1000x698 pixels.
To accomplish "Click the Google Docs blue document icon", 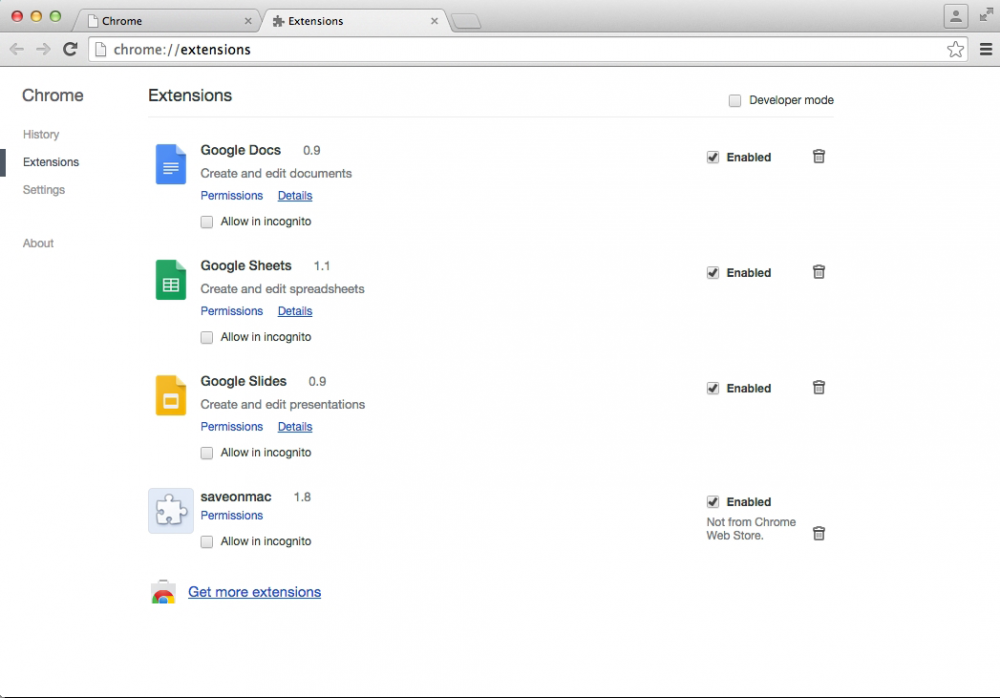I will pyautogui.click(x=171, y=164).
